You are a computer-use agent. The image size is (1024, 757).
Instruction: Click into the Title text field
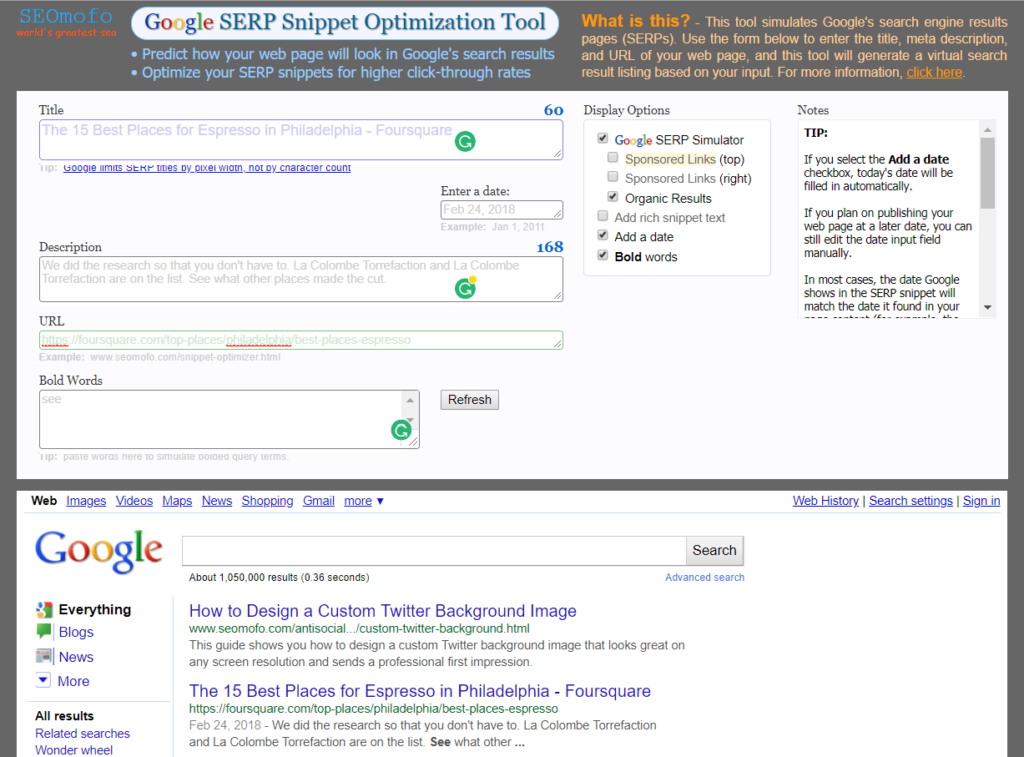pos(300,140)
